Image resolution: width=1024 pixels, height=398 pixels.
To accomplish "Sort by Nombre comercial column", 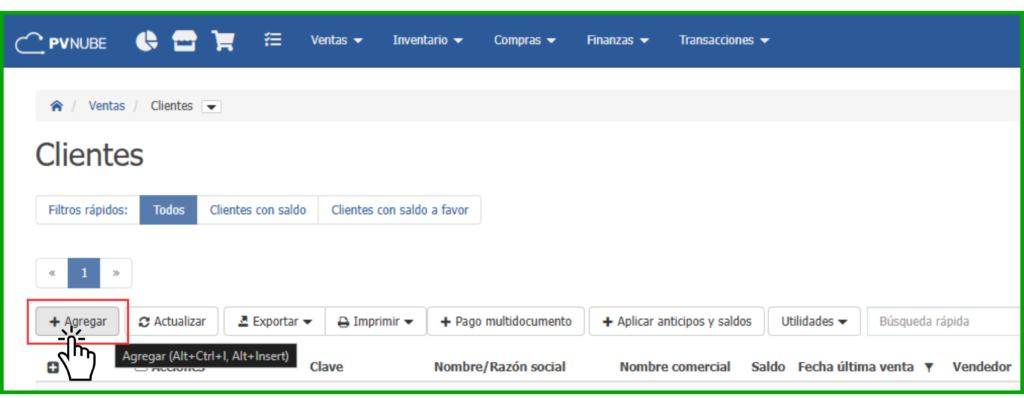I will point(675,367).
